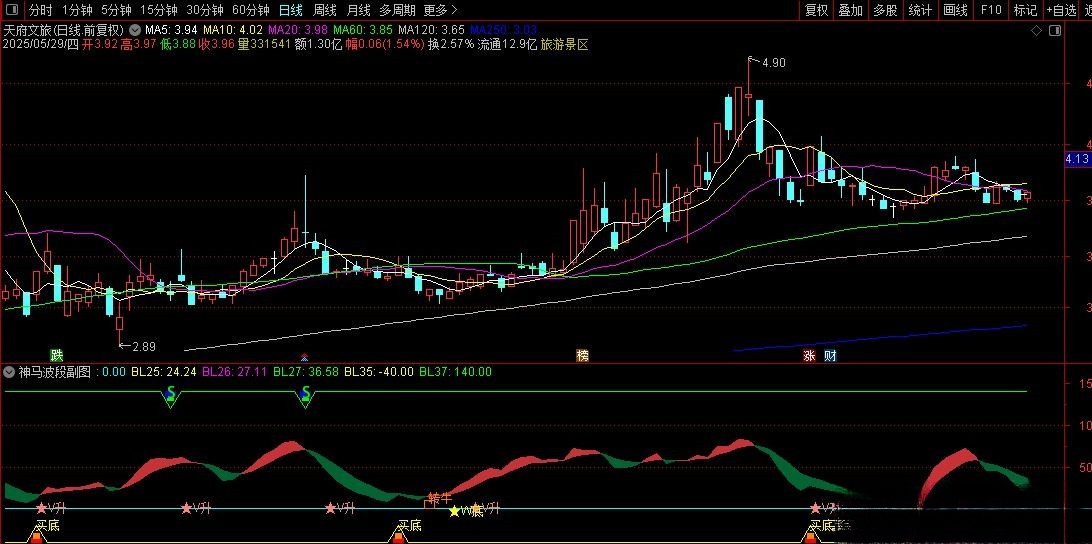Select the 周线 weekly period tab

pyautogui.click(x=325, y=10)
